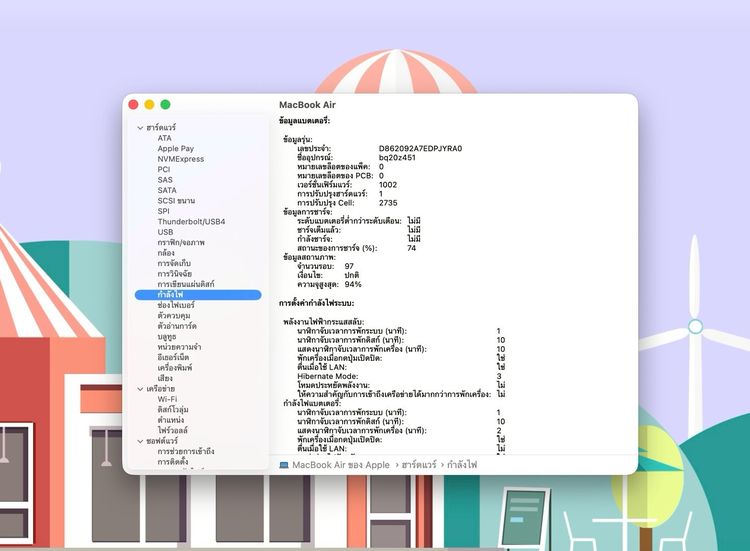Select บลูทูธ in the sidebar
This screenshot has width=750, height=551.
(167, 336)
